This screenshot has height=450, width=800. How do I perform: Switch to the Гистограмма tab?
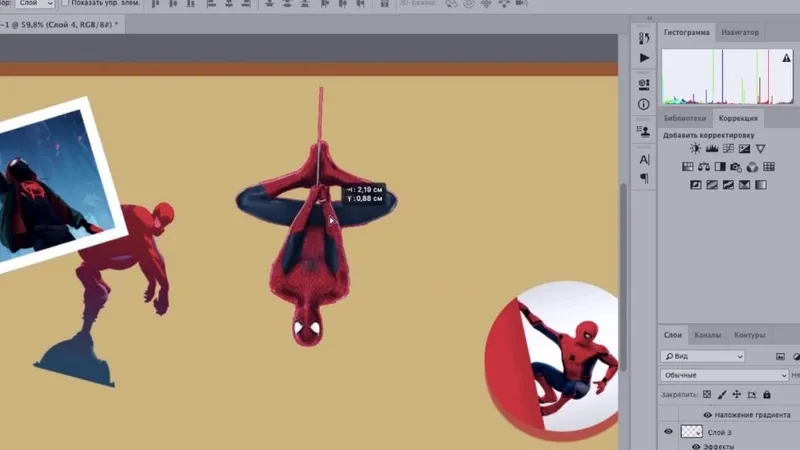(686, 32)
